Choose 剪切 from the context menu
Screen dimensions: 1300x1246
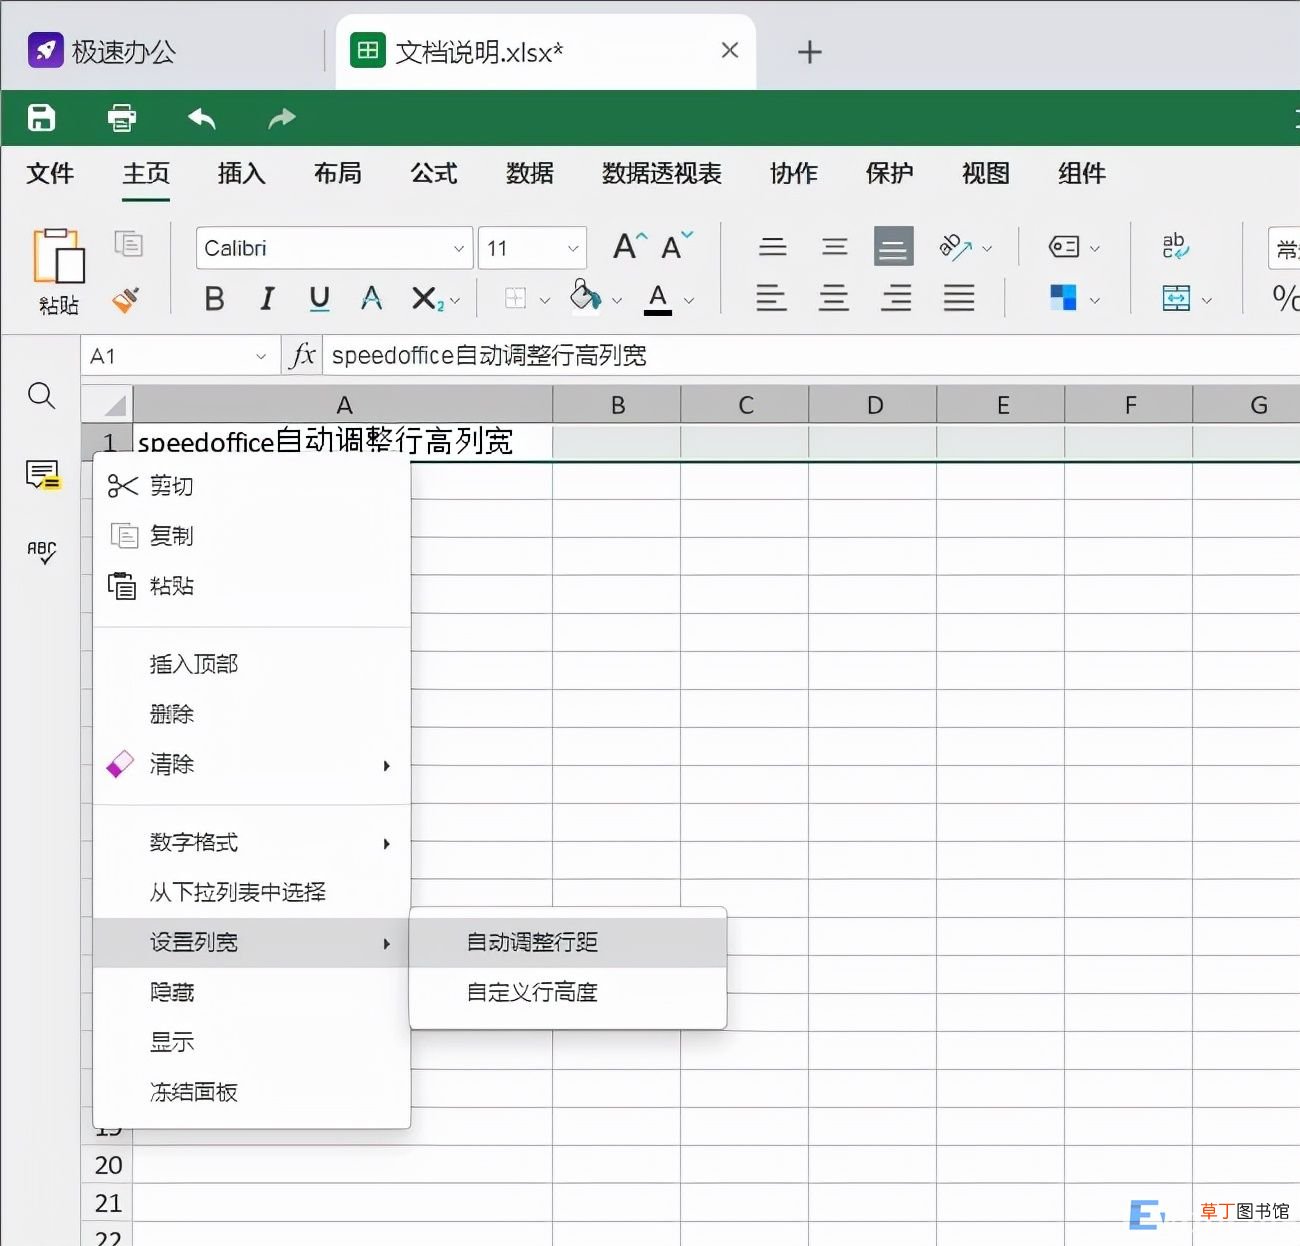(252, 486)
